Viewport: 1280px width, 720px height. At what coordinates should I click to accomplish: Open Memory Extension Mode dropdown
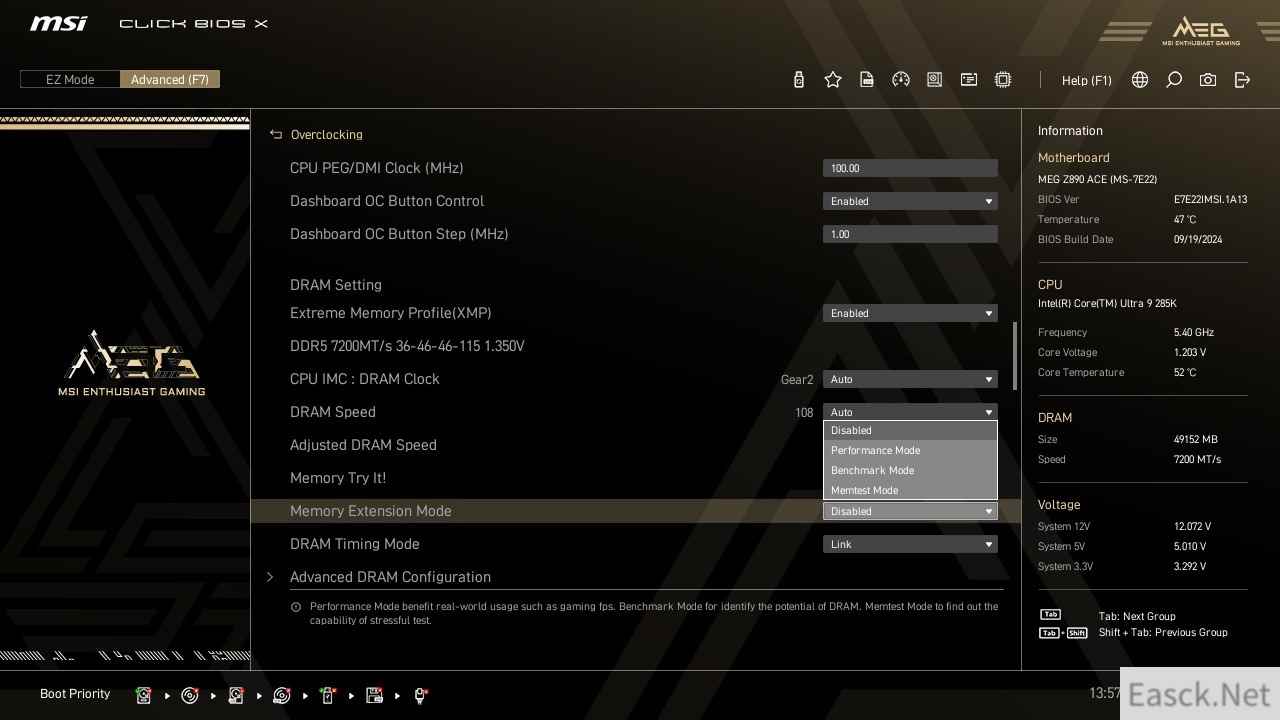point(910,511)
